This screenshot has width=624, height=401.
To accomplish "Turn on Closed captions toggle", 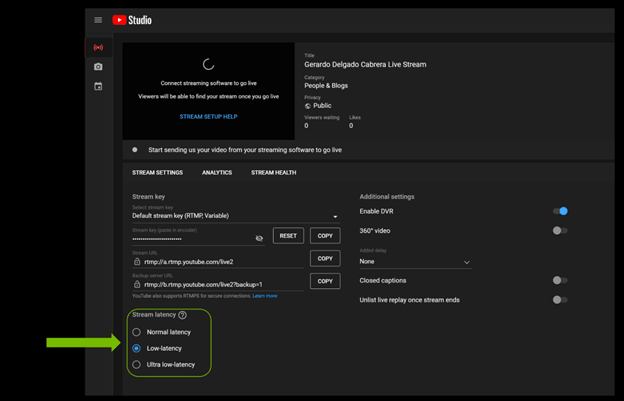I will point(560,280).
